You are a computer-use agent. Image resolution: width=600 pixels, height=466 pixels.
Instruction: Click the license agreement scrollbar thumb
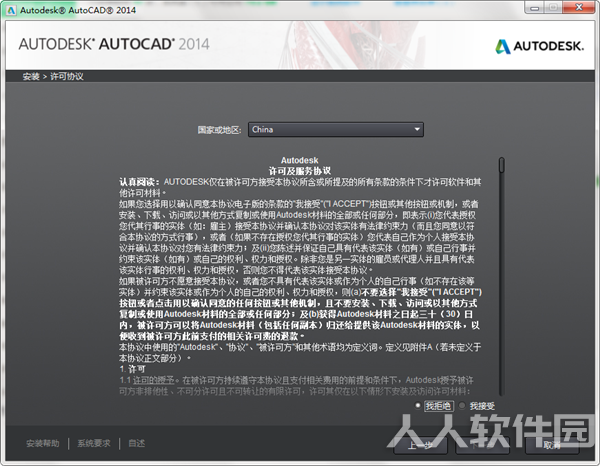[x=502, y=165]
